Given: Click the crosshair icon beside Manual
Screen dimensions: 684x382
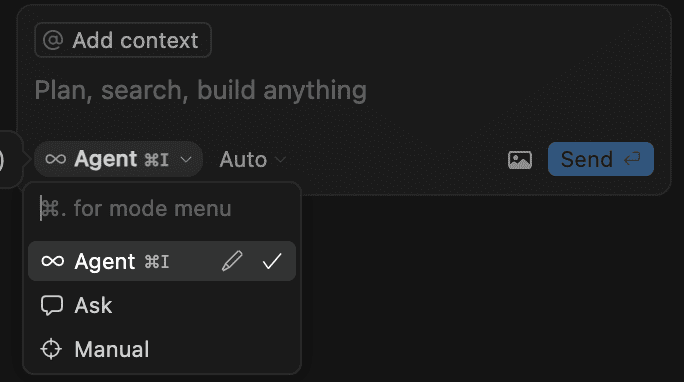Looking at the screenshot, I should (51, 349).
